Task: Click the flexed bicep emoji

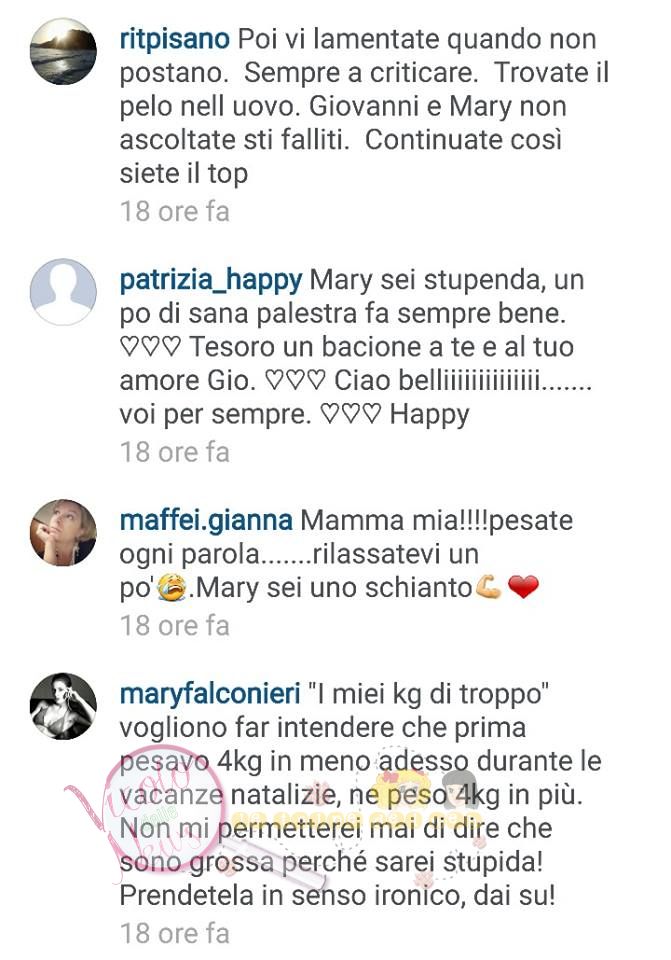Action: [x=488, y=588]
